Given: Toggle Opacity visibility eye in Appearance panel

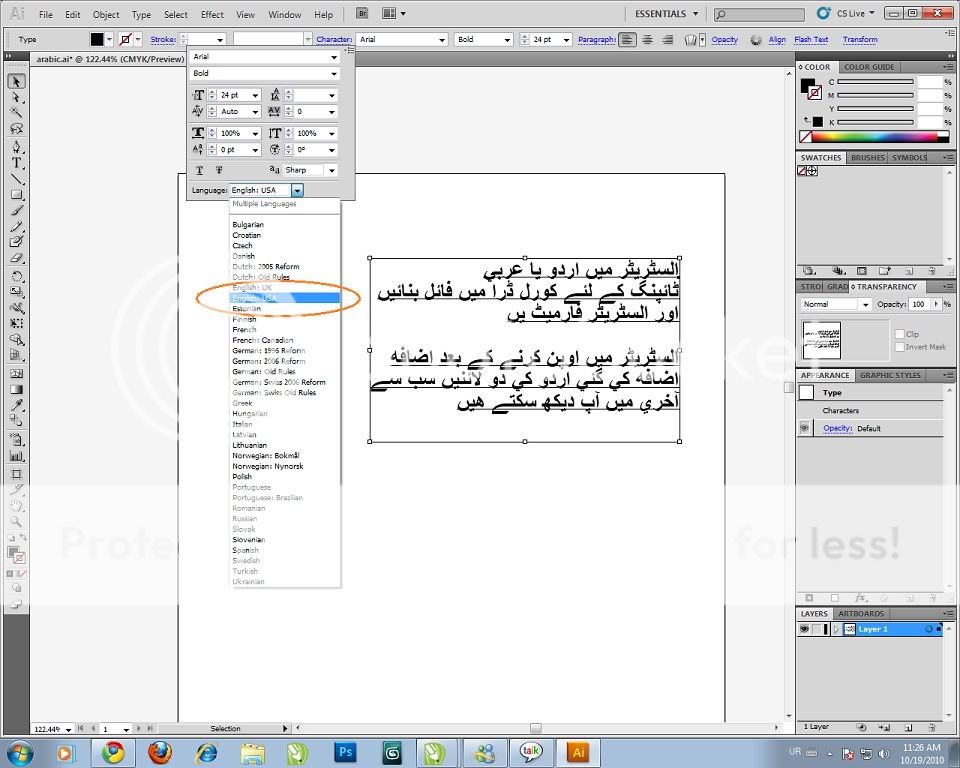Looking at the screenshot, I should click(x=804, y=428).
